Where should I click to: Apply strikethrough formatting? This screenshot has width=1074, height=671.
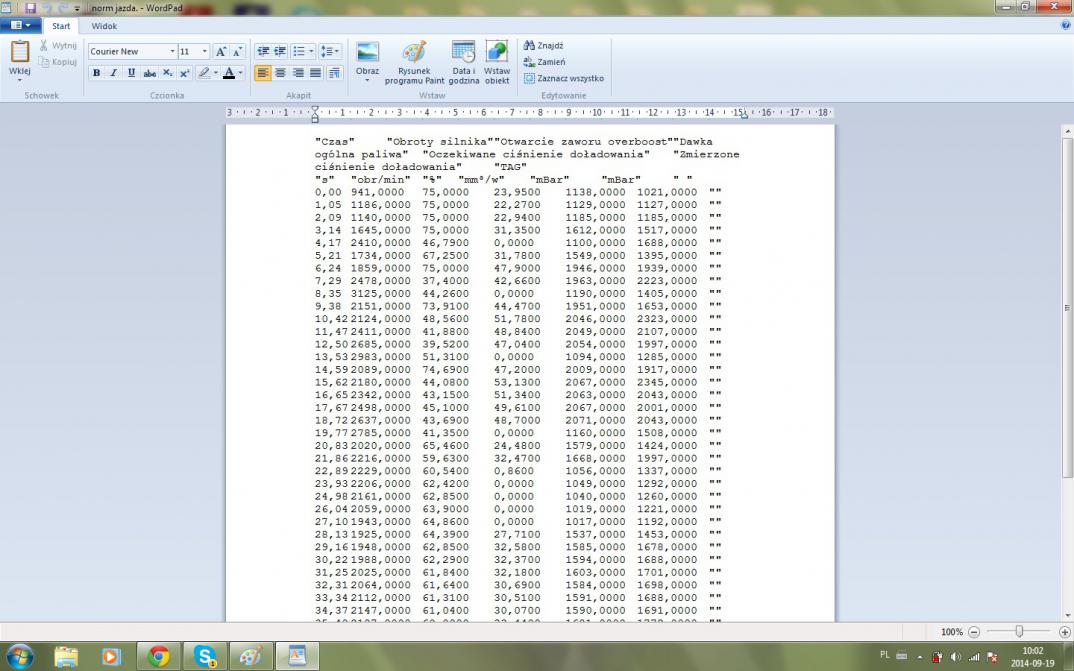point(149,73)
